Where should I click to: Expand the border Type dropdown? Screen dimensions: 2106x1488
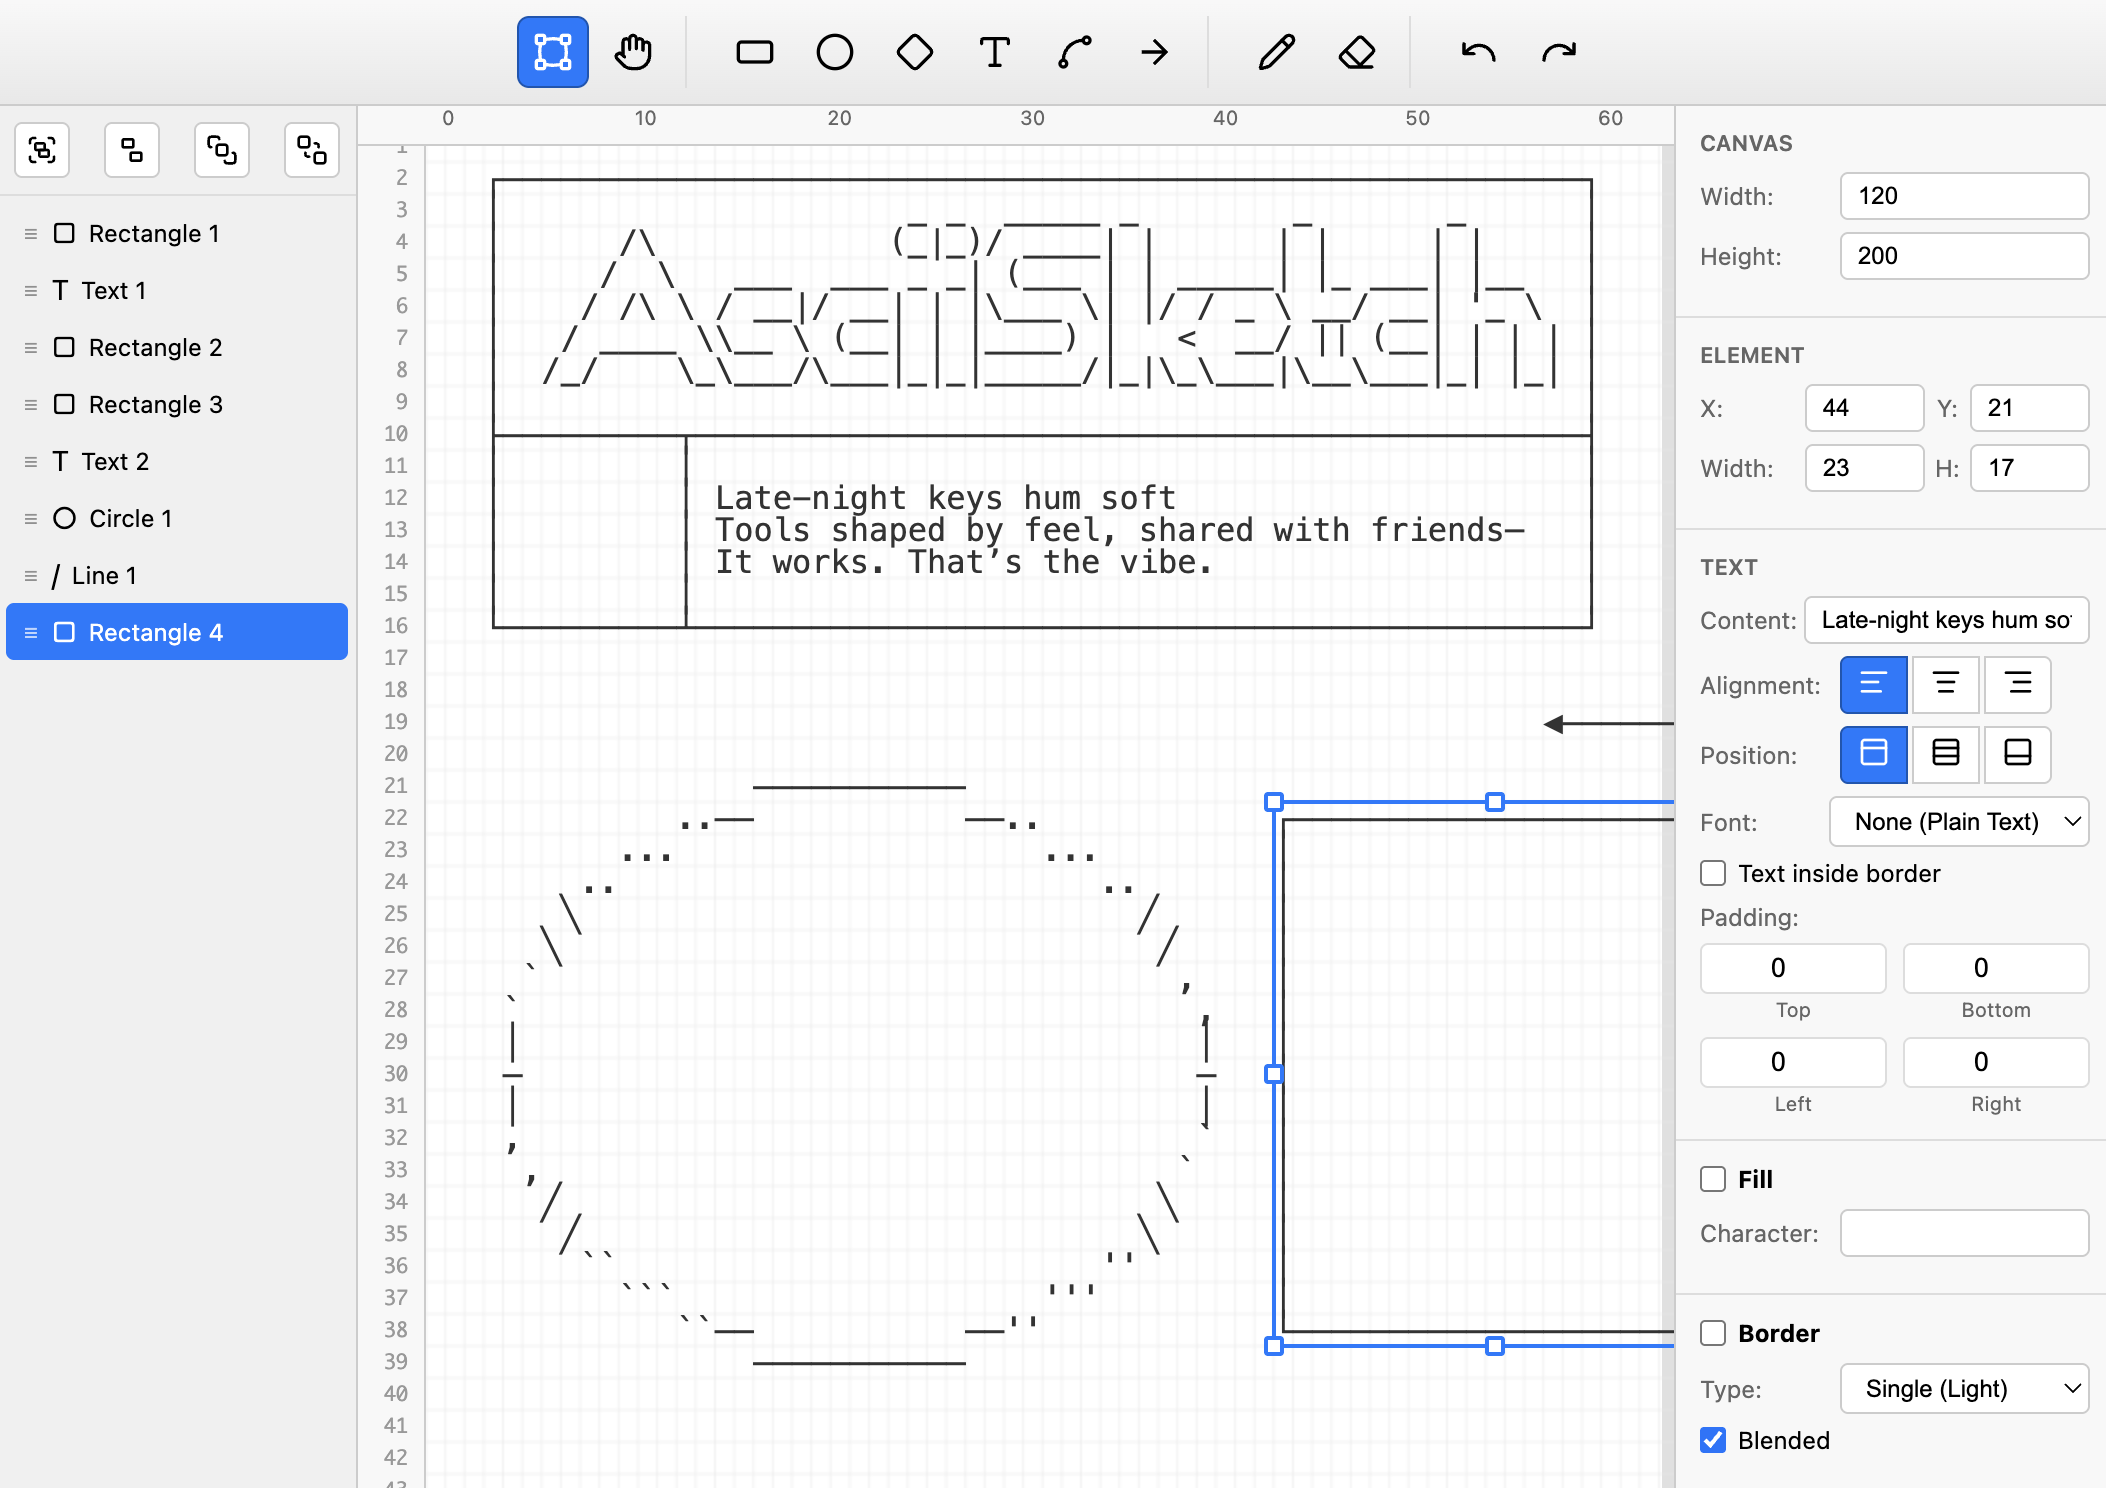click(x=1963, y=1389)
